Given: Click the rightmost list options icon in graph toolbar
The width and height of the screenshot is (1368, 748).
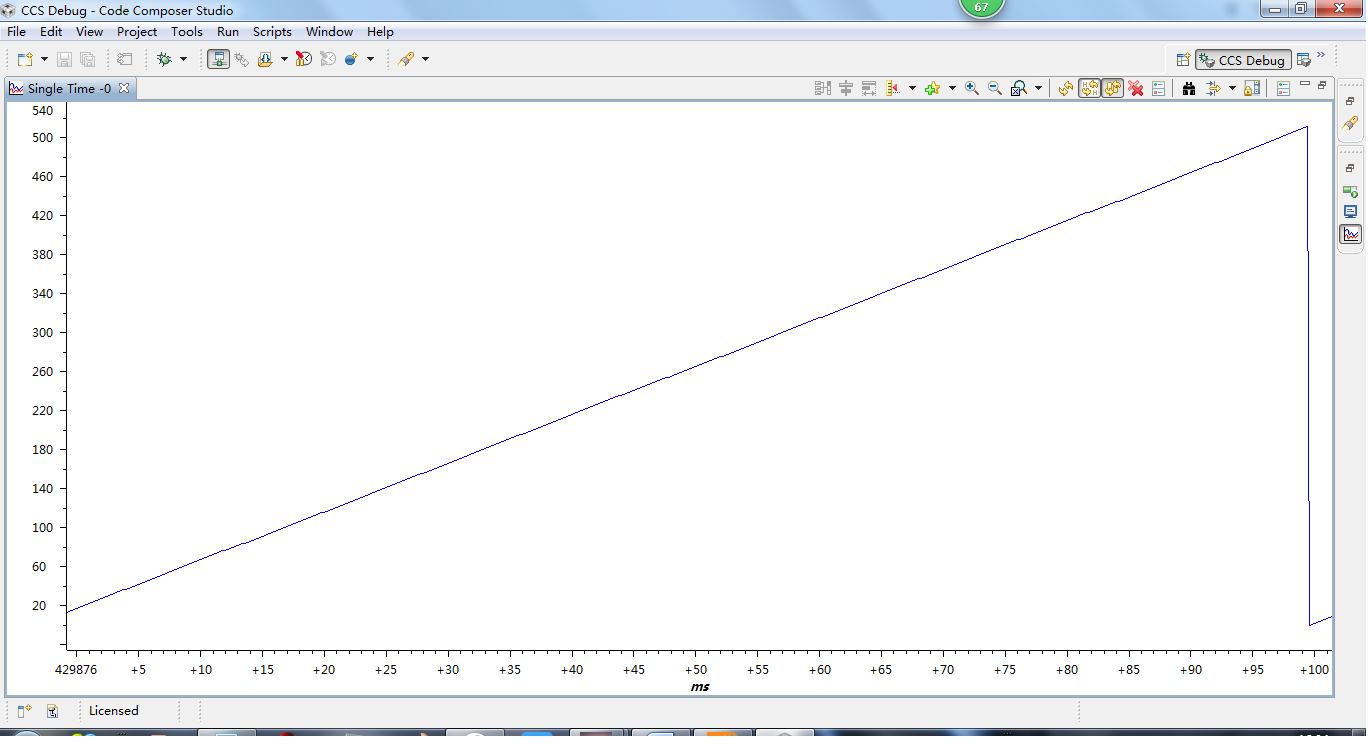Looking at the screenshot, I should (x=1284, y=89).
